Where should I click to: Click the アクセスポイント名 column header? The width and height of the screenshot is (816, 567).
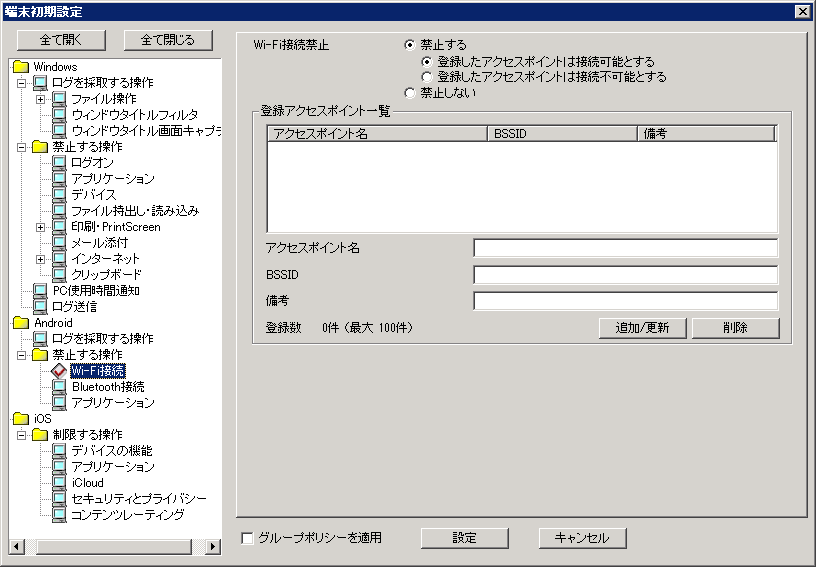(377, 134)
